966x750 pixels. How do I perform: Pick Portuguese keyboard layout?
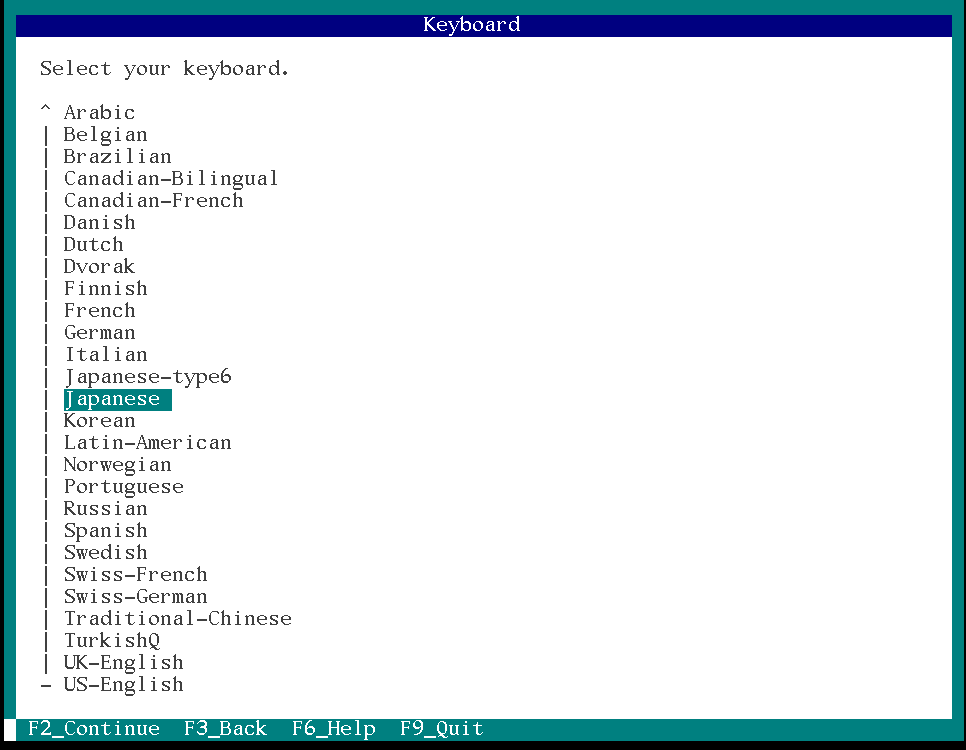(x=123, y=487)
